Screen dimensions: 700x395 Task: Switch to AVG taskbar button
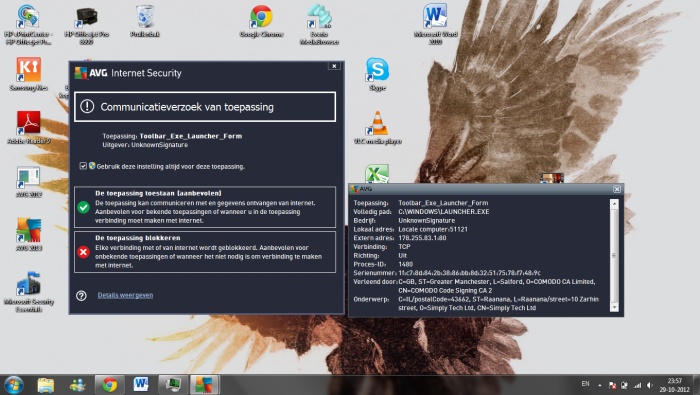pos(204,385)
